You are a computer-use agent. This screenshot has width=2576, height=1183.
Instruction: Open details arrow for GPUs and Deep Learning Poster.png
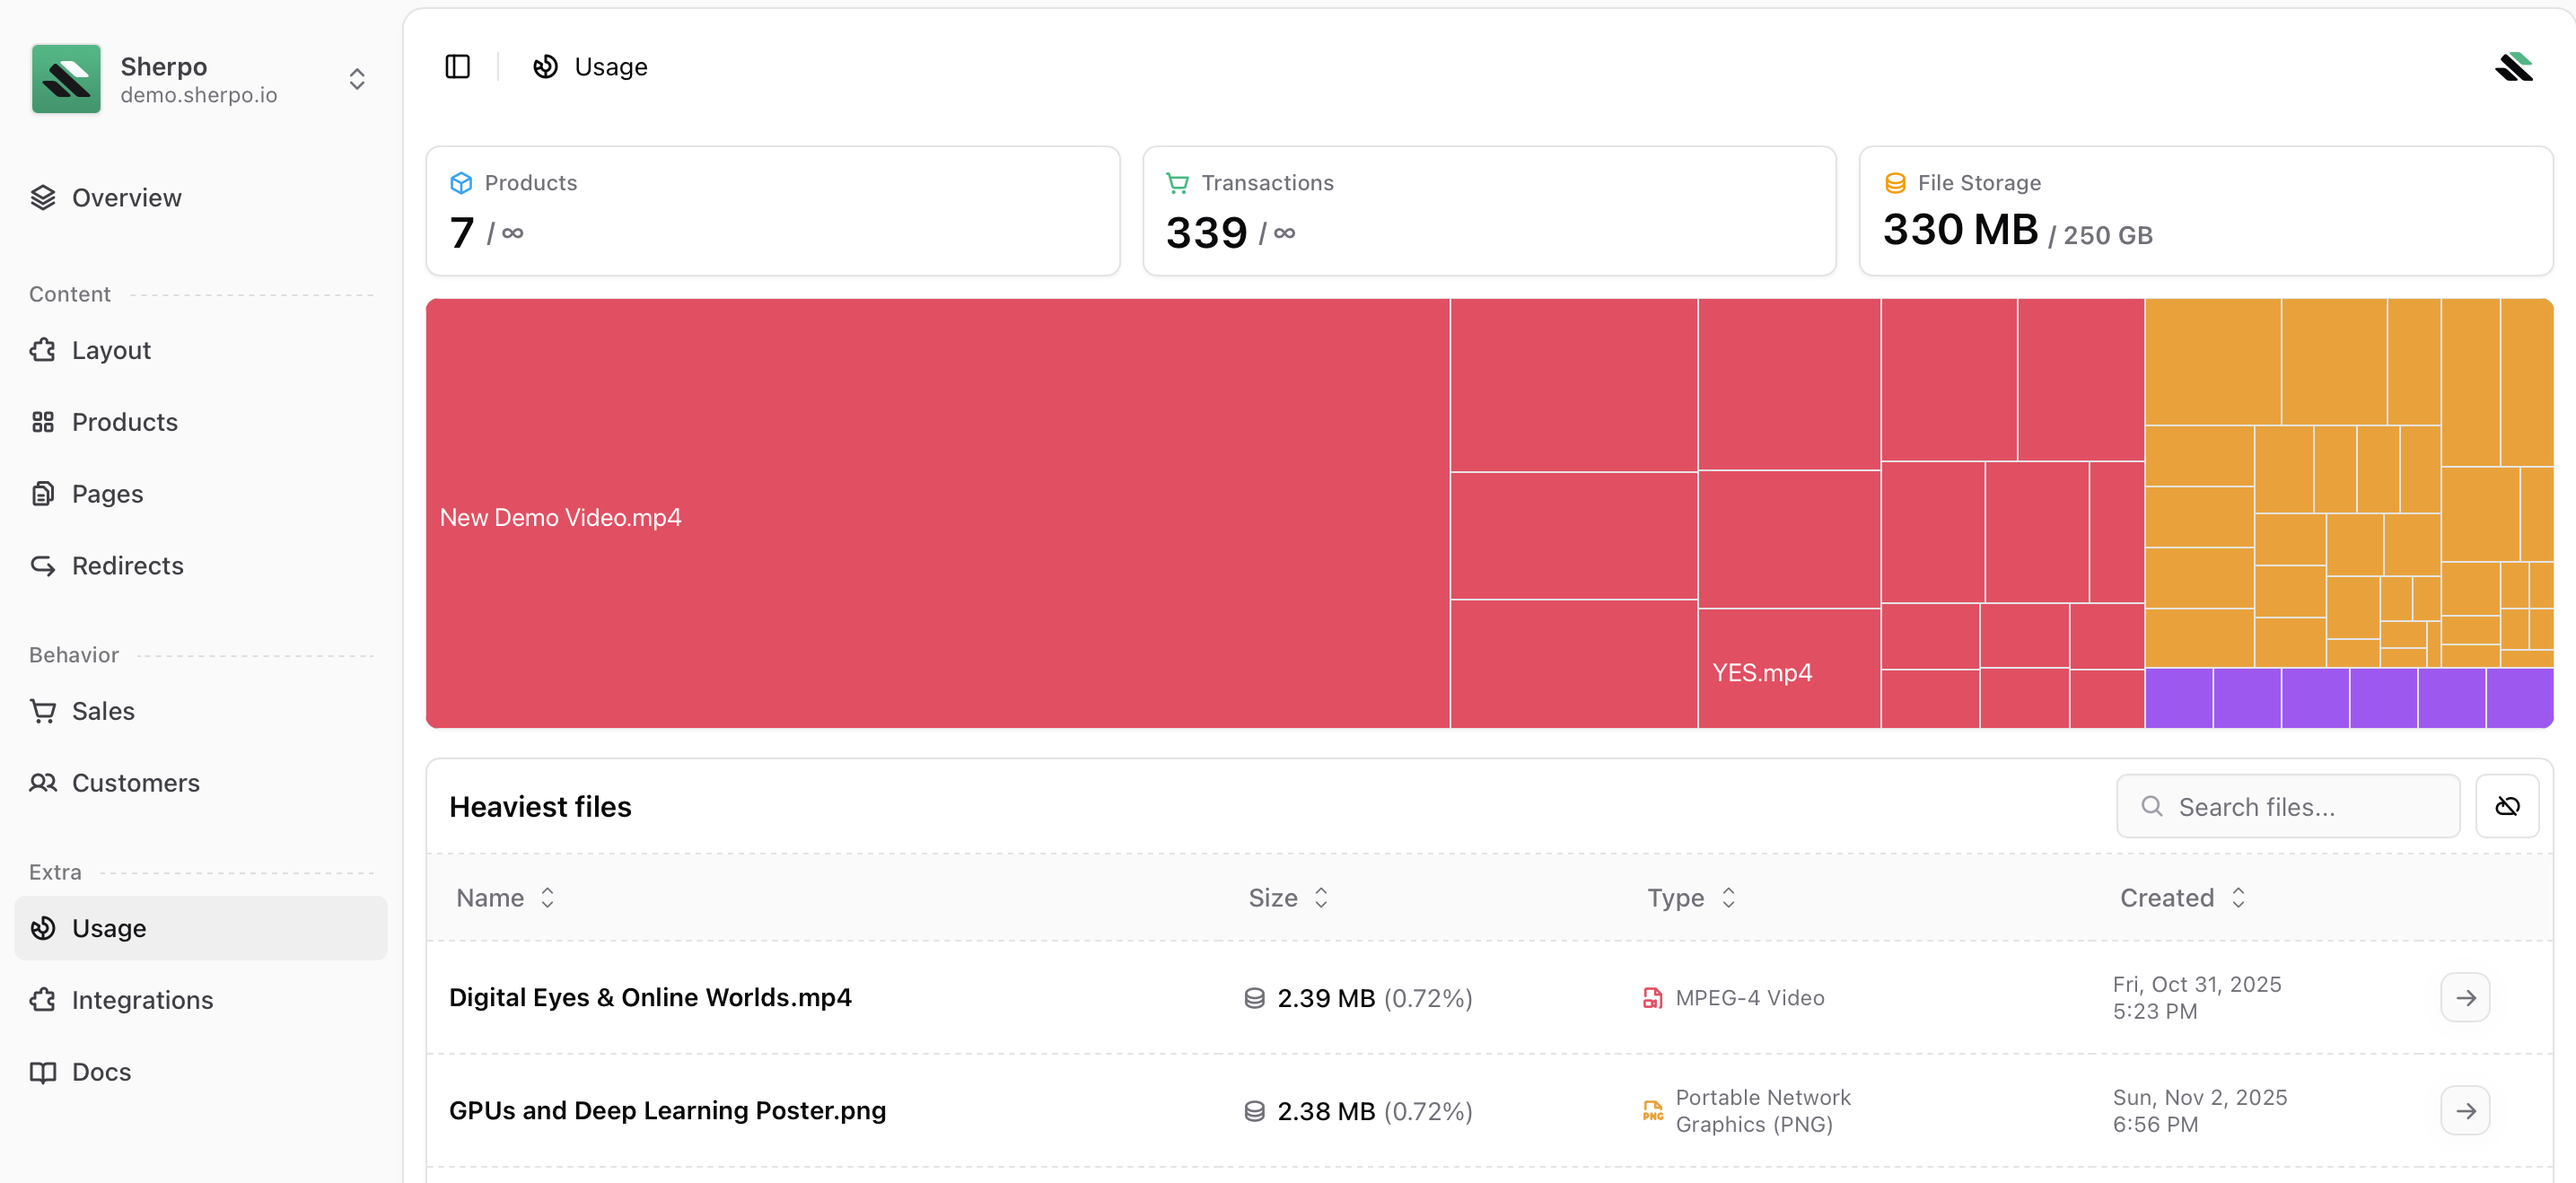(x=2466, y=1110)
